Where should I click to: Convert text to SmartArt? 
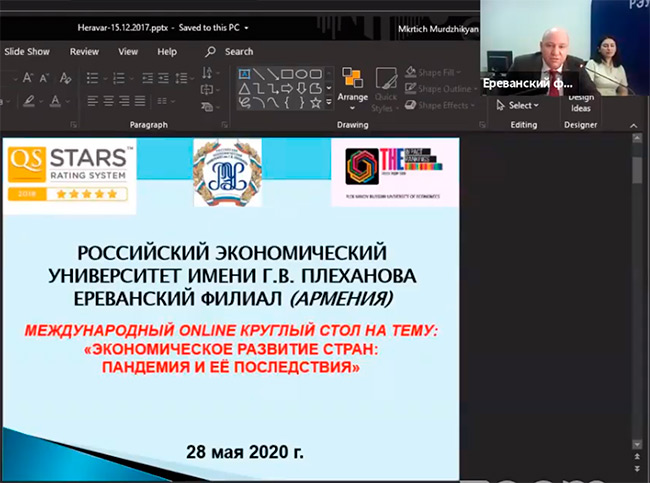[210, 107]
